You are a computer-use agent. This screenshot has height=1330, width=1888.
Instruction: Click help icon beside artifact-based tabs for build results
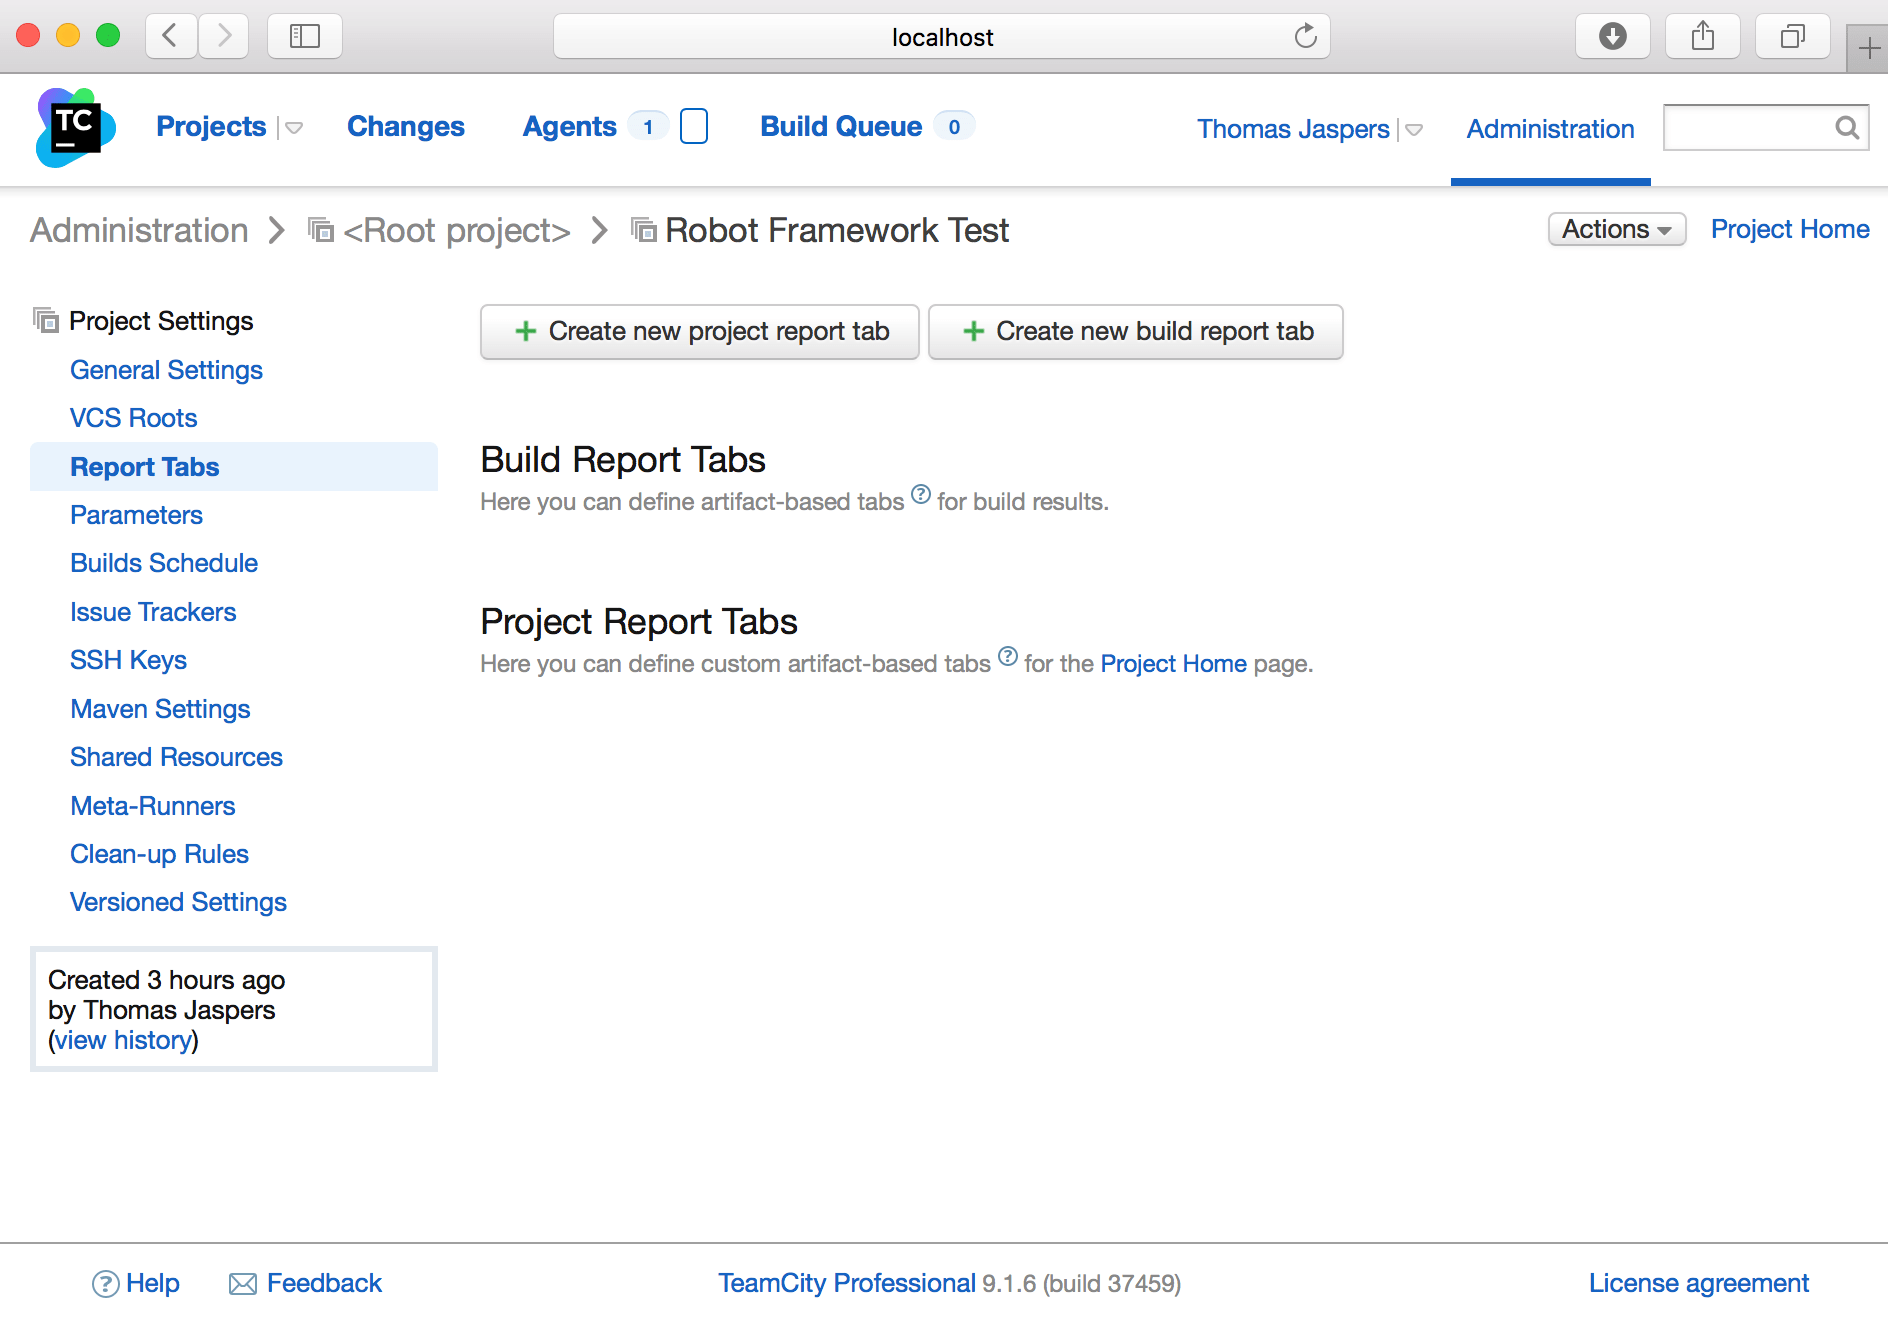tap(921, 495)
